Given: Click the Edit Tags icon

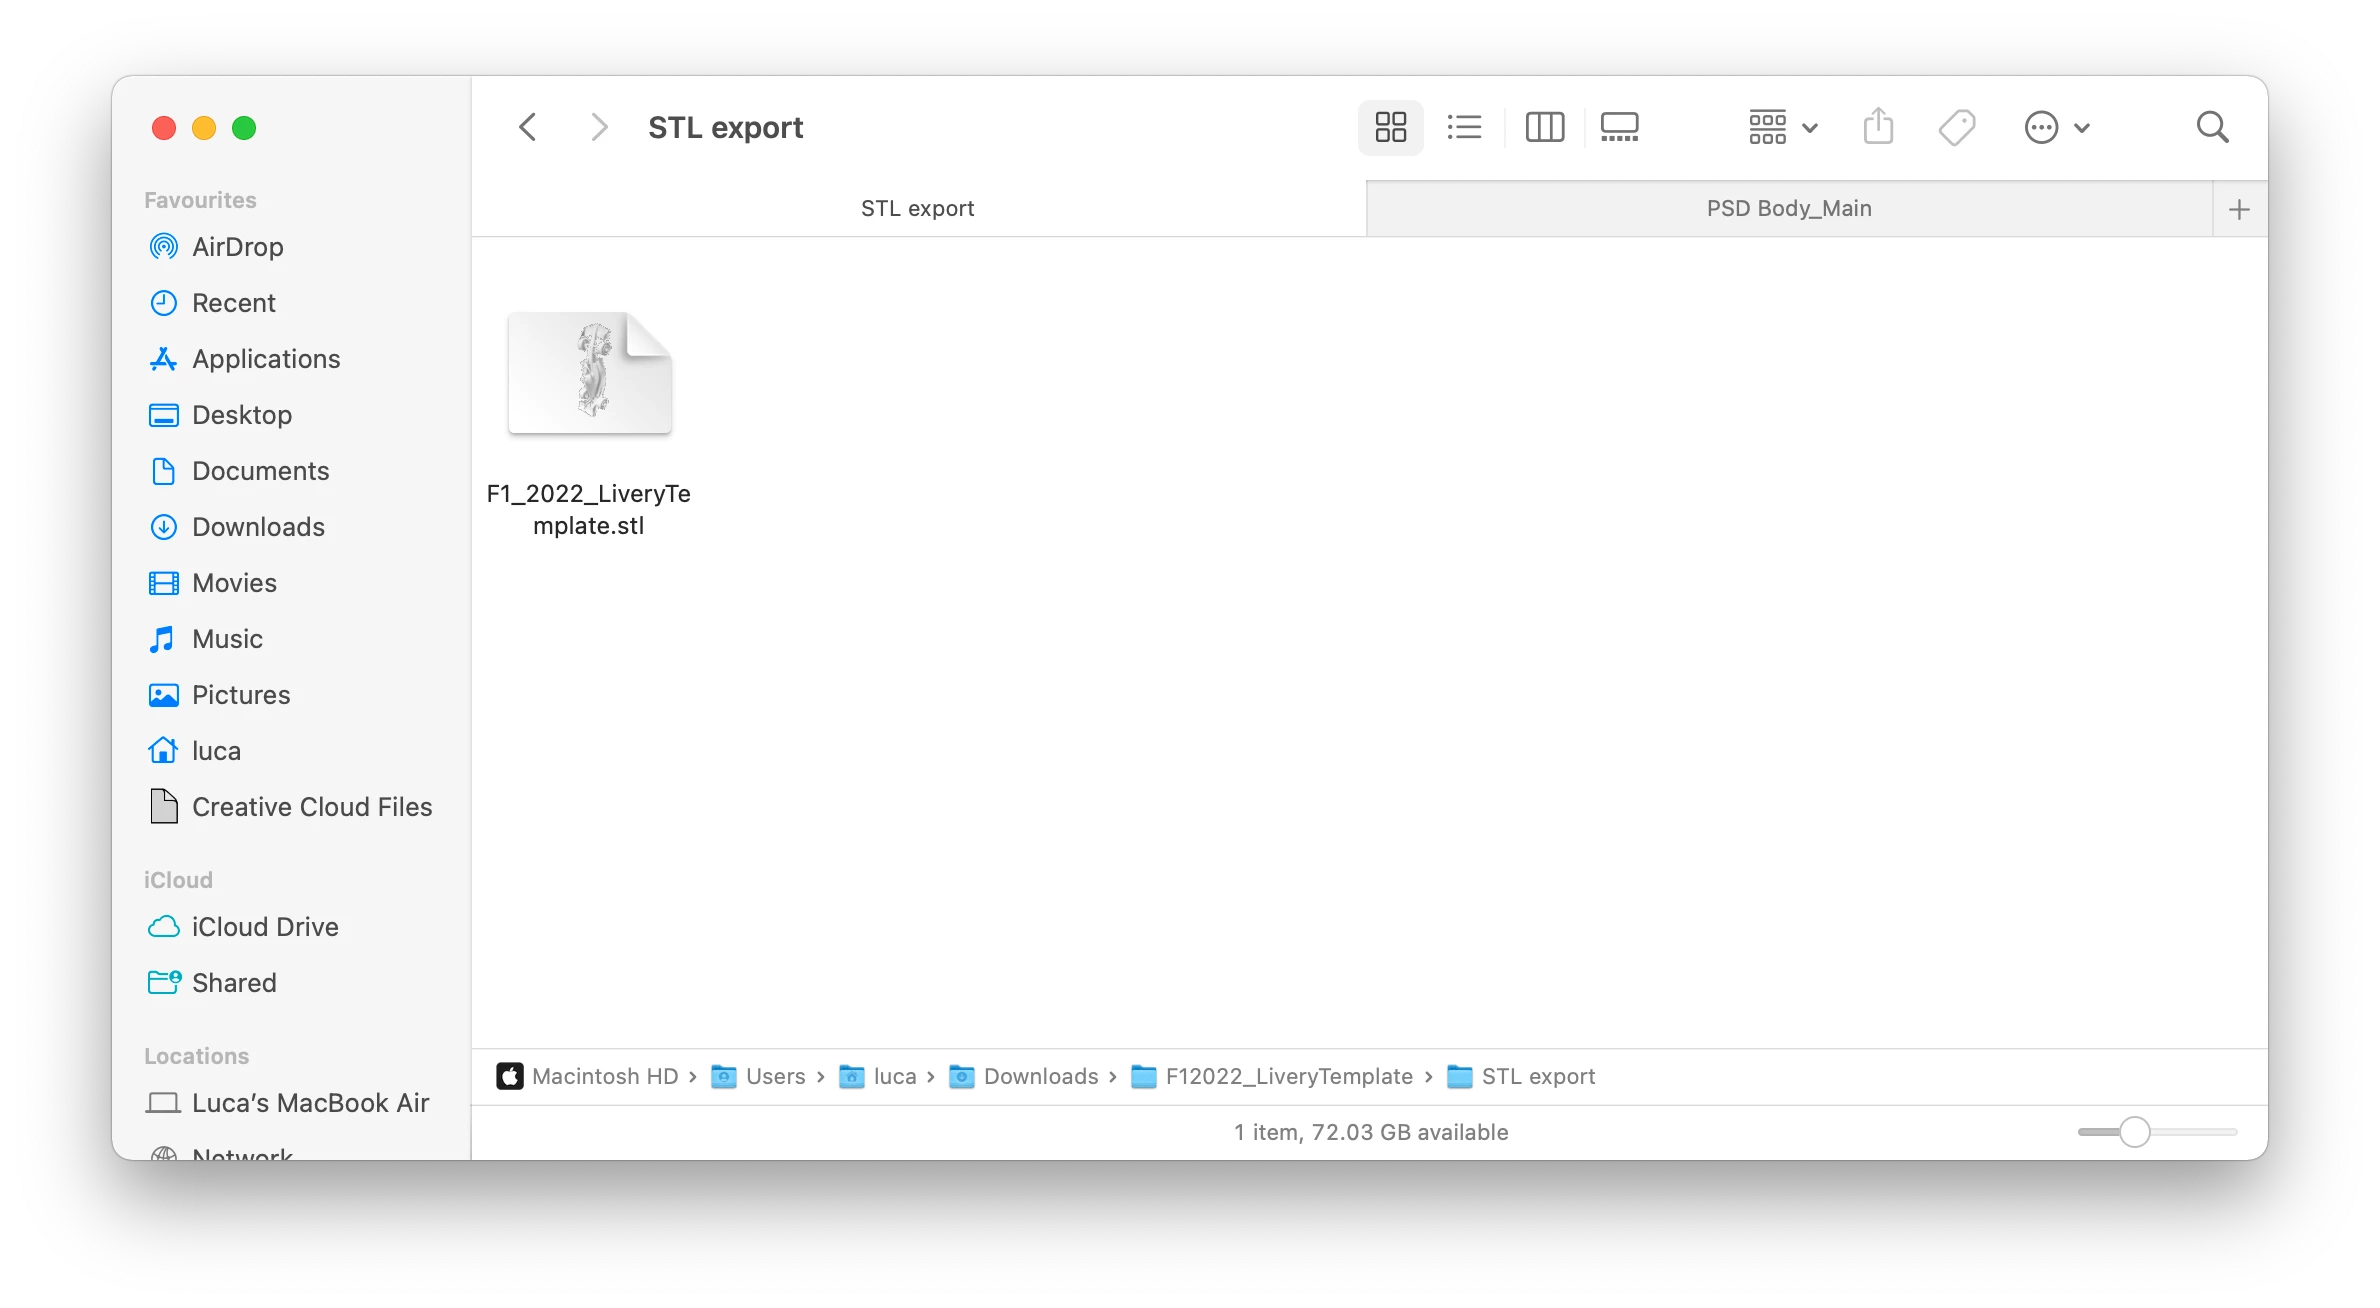Looking at the screenshot, I should coord(1956,127).
